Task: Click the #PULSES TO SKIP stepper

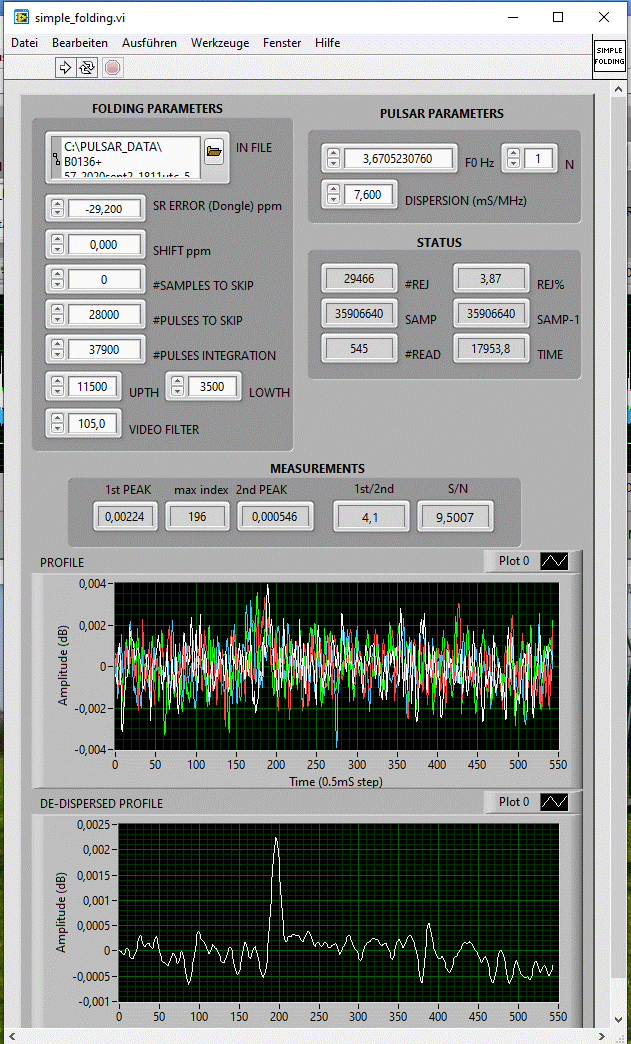Action: 57,314
